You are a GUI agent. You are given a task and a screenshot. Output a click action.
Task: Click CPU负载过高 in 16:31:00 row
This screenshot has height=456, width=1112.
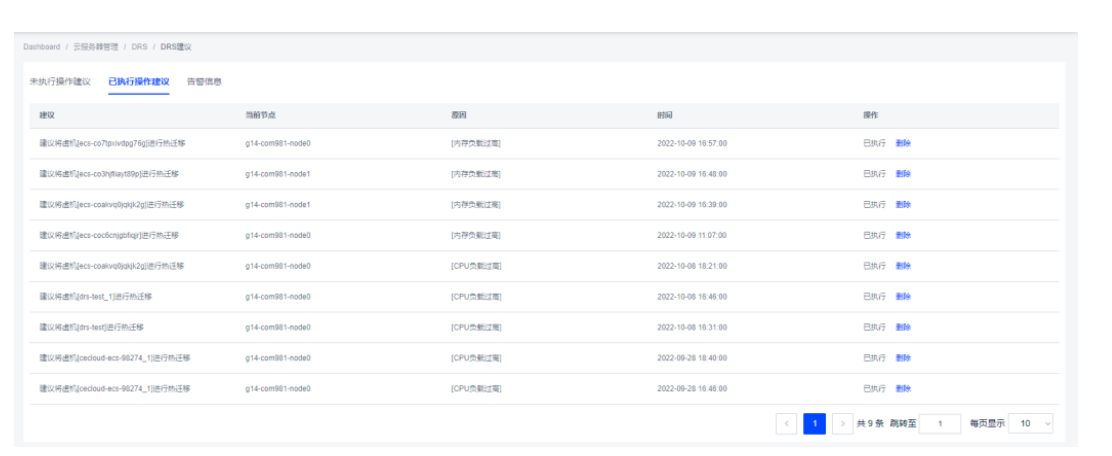point(476,327)
